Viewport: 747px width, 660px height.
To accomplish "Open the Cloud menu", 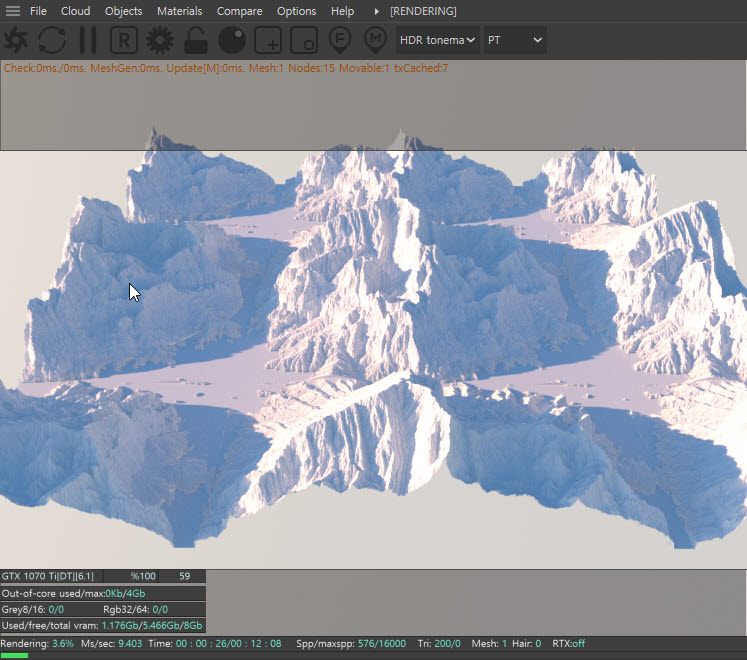I will (x=75, y=11).
